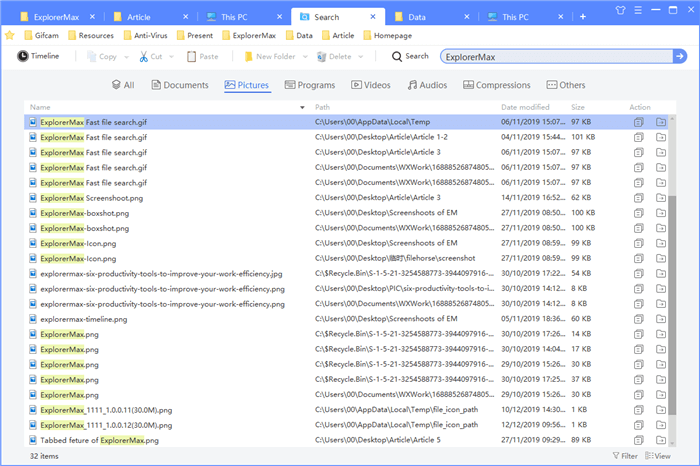Click the vertical scrollbar thumb
Image resolution: width=700 pixels, height=466 pixels.
pyautogui.click(x=672, y=305)
